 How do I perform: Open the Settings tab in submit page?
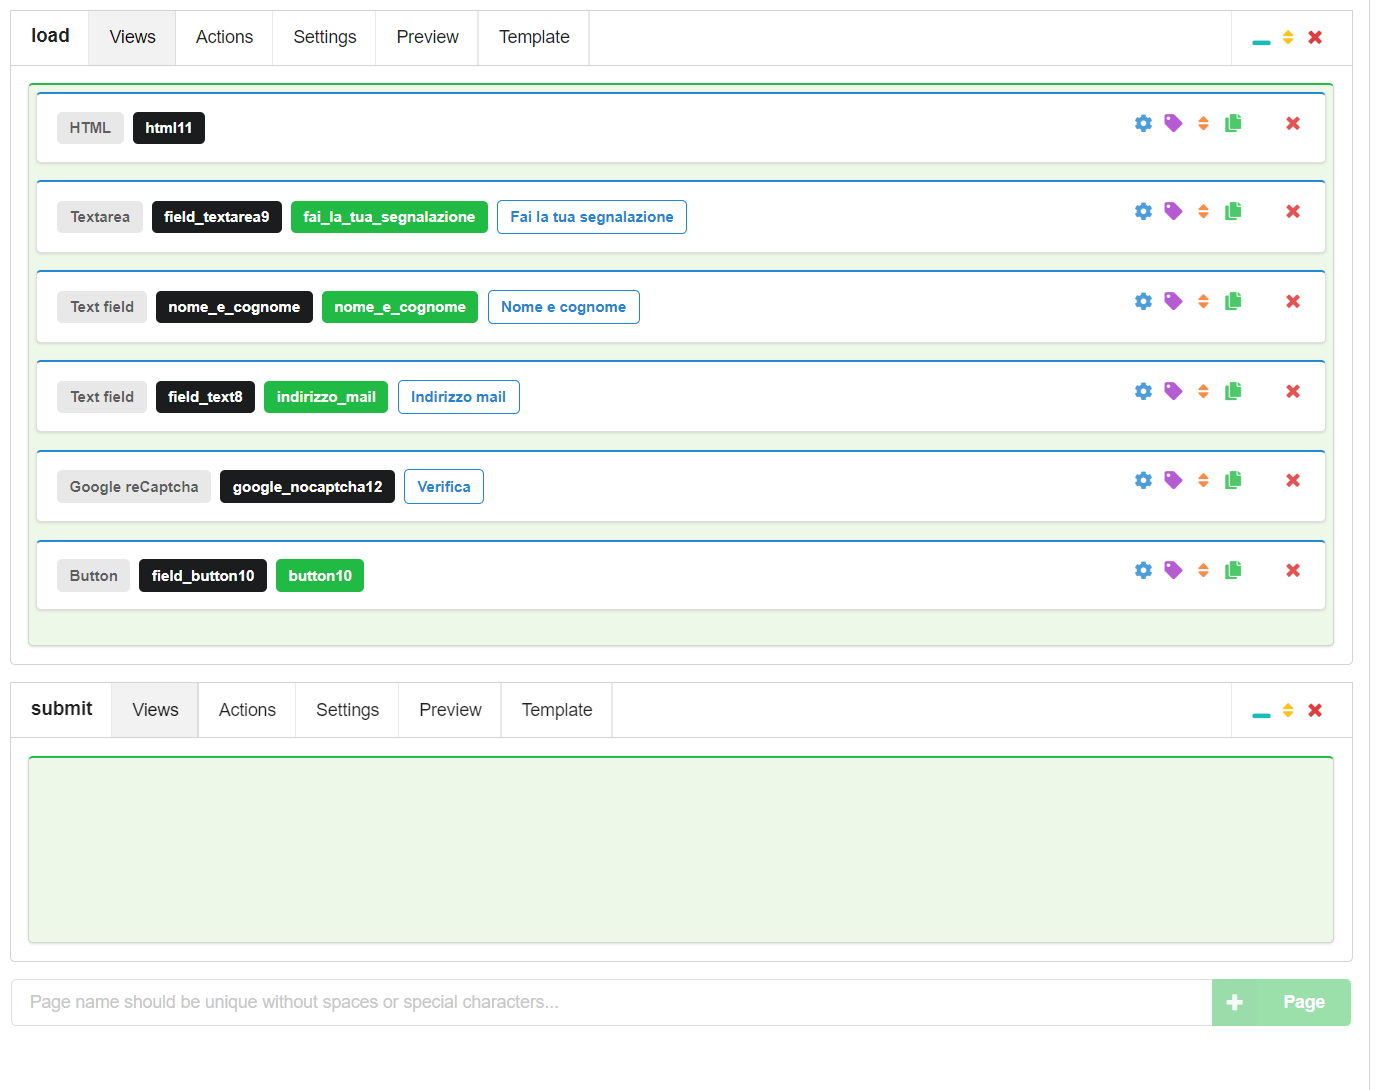tap(347, 710)
